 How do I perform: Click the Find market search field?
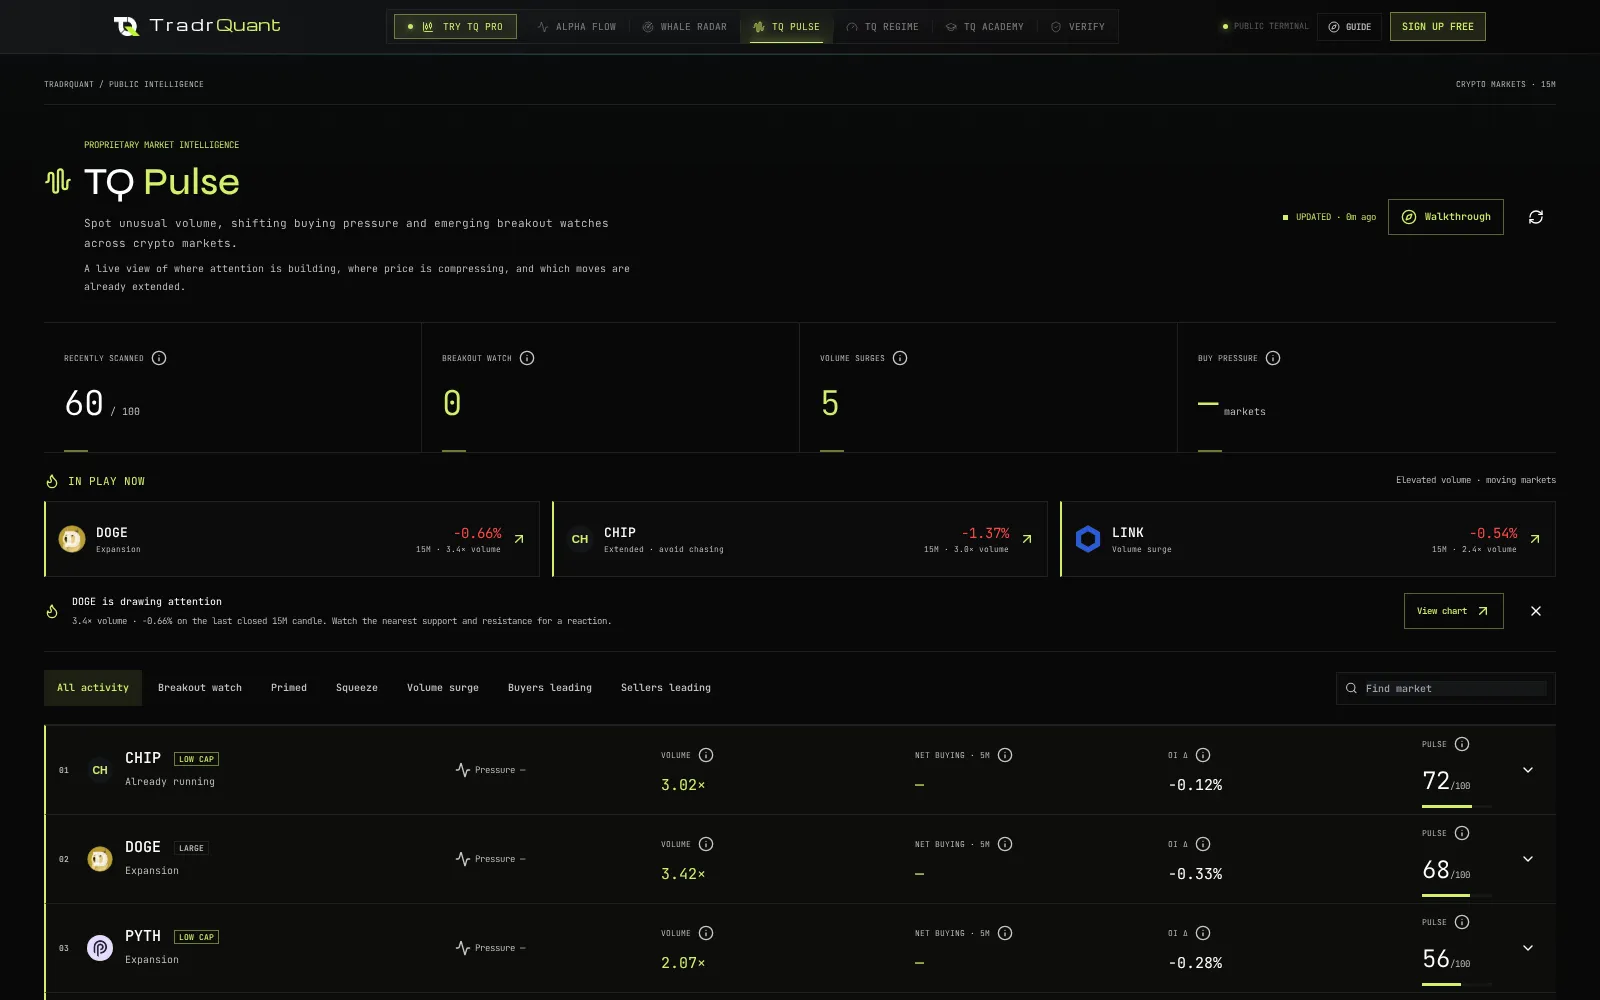point(1446,689)
